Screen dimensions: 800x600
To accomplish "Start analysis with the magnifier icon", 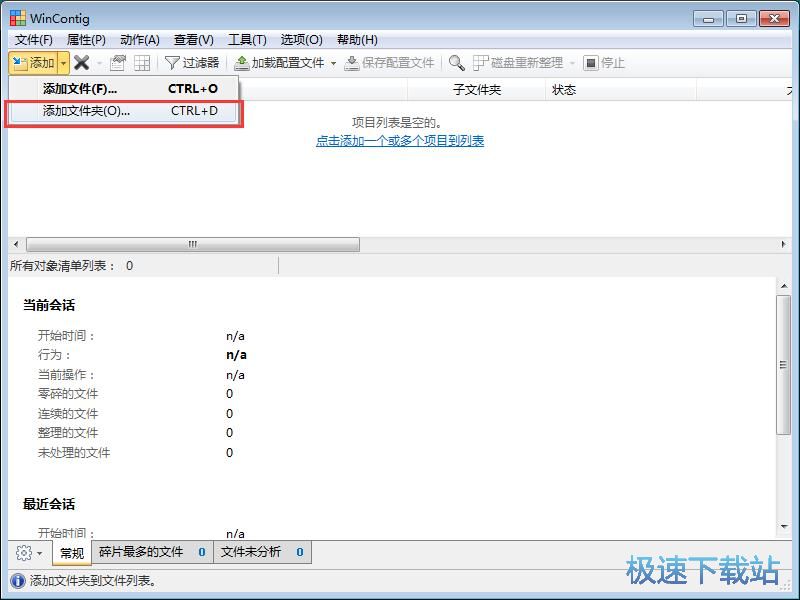I will pos(456,63).
